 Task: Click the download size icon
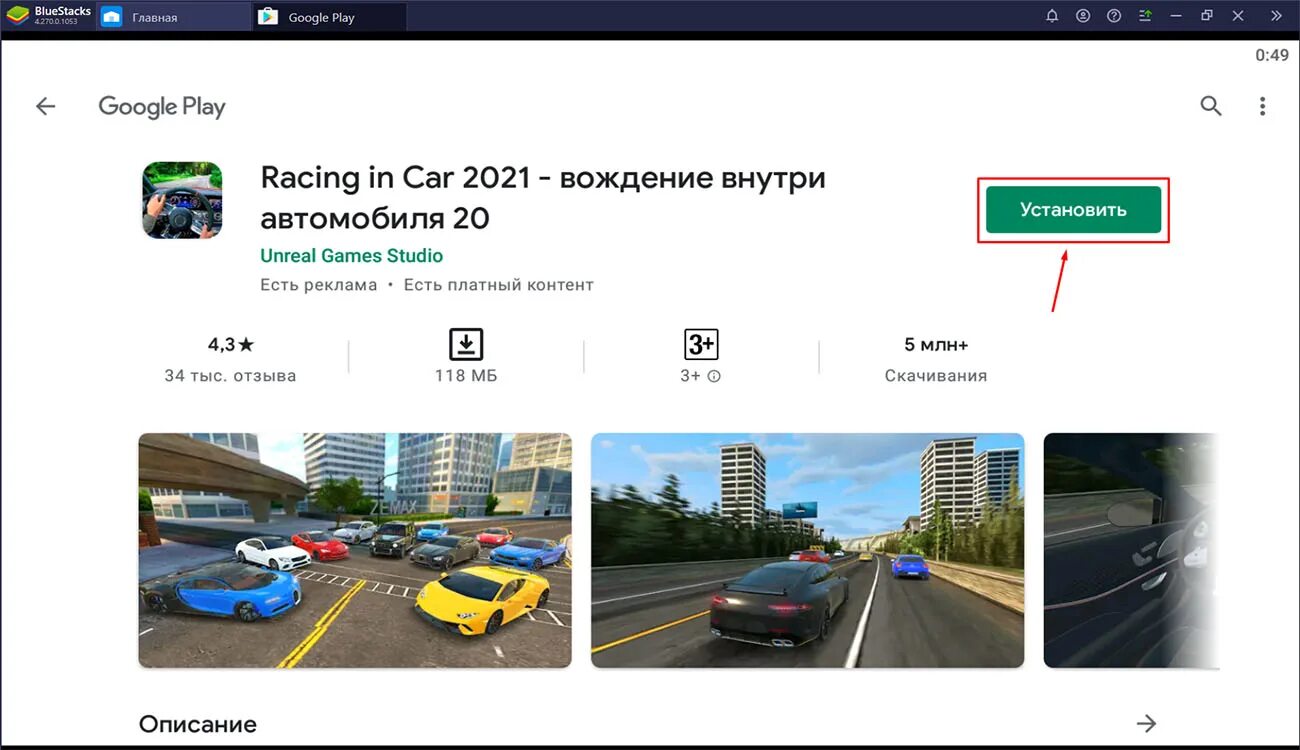466,344
